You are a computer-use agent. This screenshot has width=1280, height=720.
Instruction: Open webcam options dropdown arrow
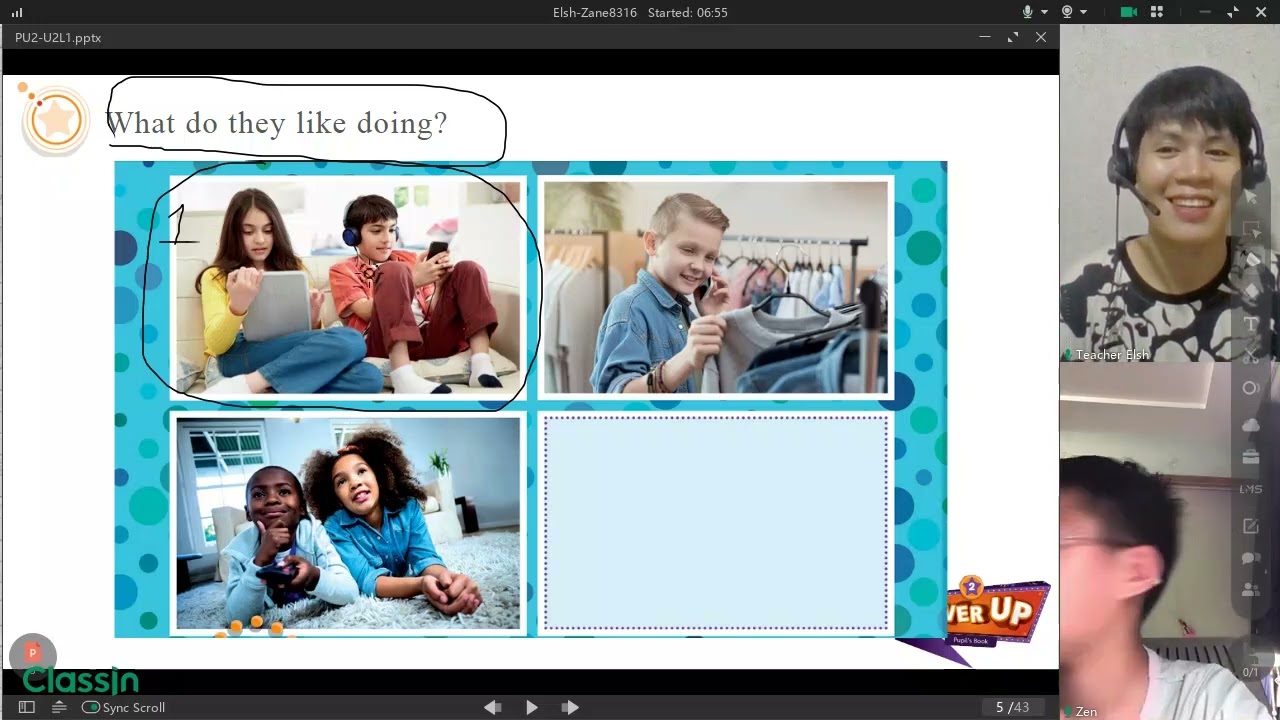(1084, 12)
